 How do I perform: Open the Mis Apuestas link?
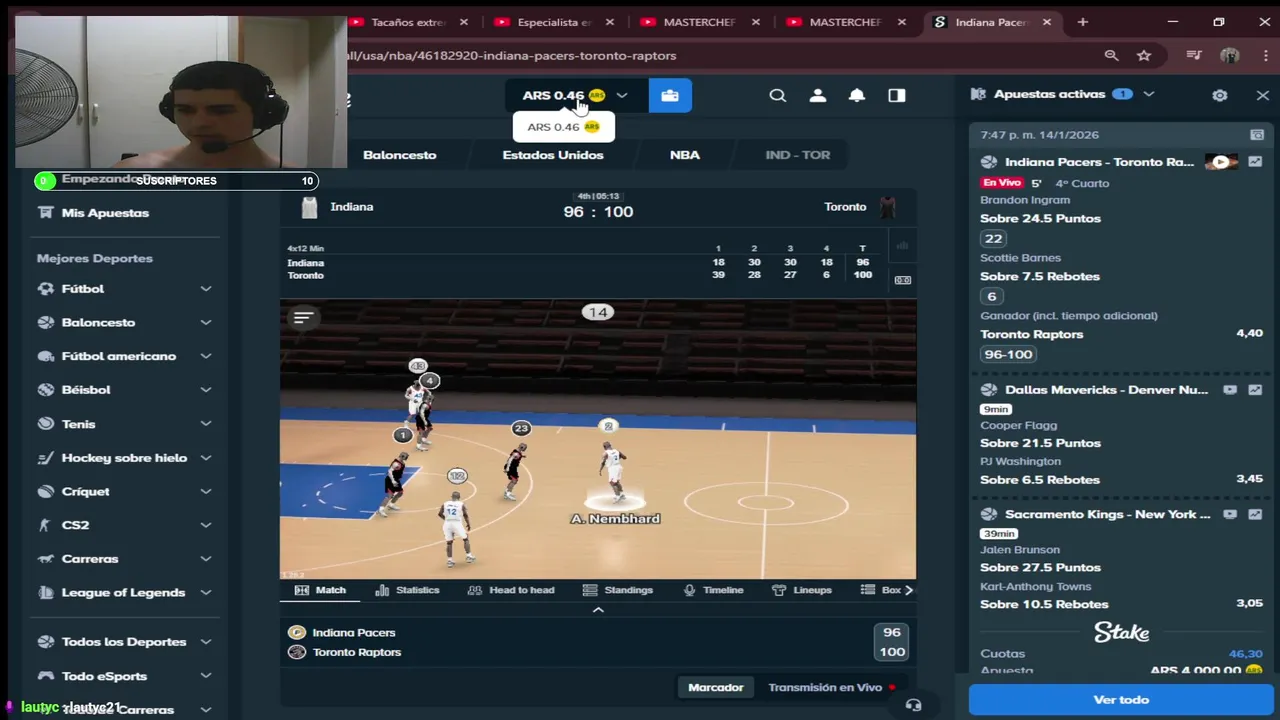[105, 212]
